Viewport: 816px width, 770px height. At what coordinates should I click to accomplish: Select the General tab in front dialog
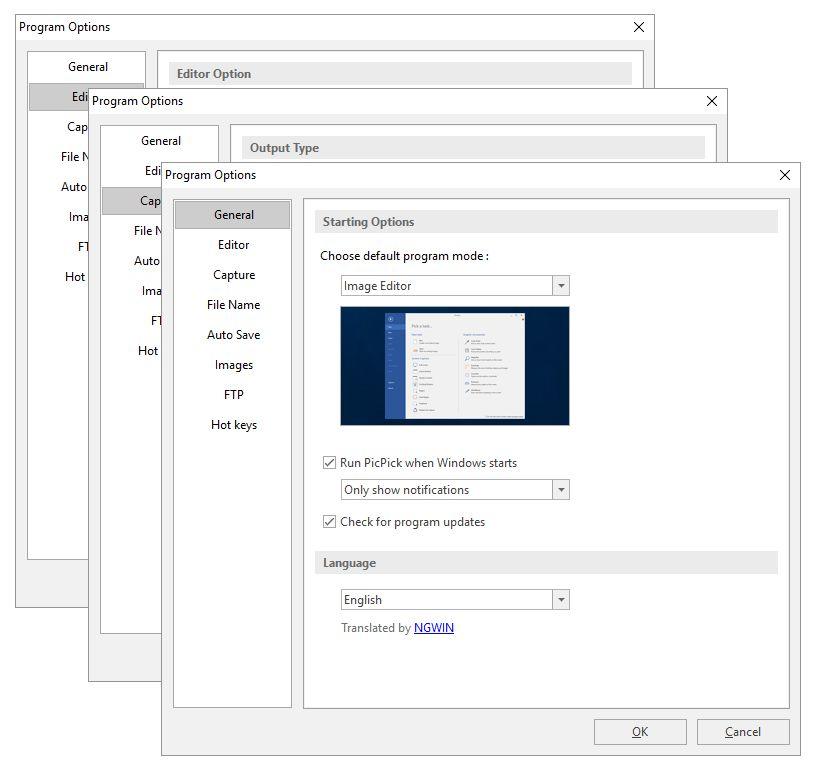[x=233, y=215]
